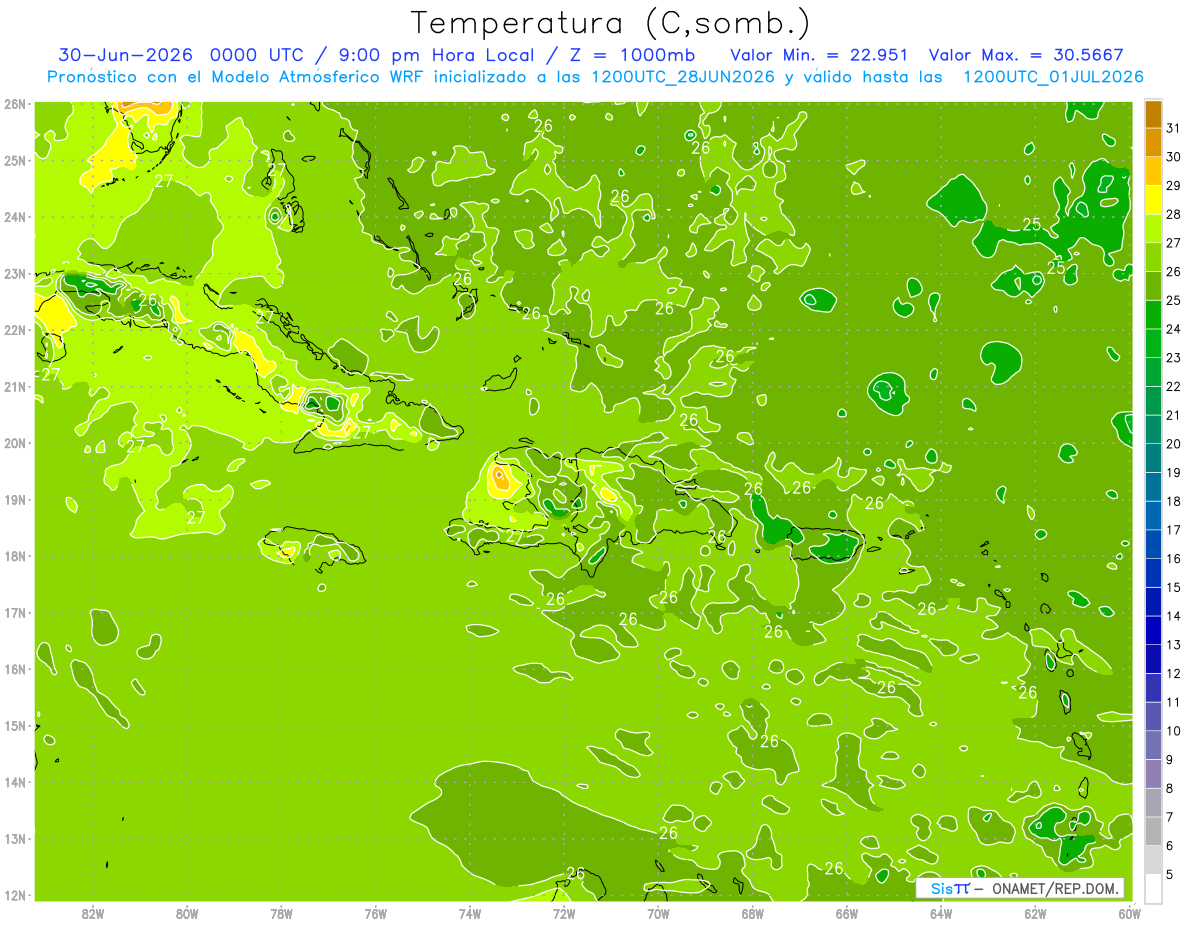Click the "62W" longitude axis label
This screenshot has height=927, width=1200.
pyautogui.click(x=1035, y=913)
